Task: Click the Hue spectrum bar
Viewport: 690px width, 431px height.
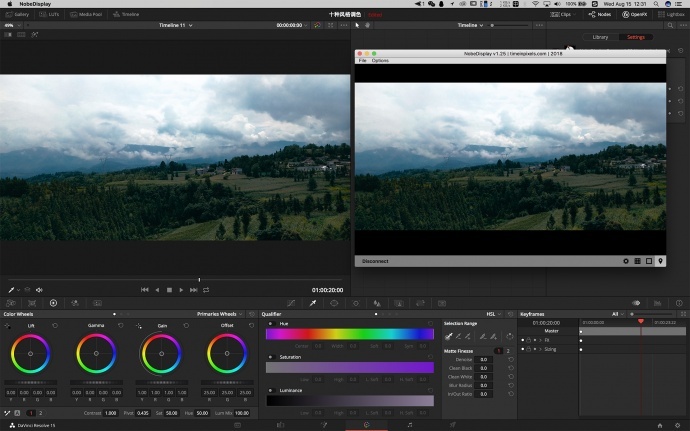Action: [350, 334]
